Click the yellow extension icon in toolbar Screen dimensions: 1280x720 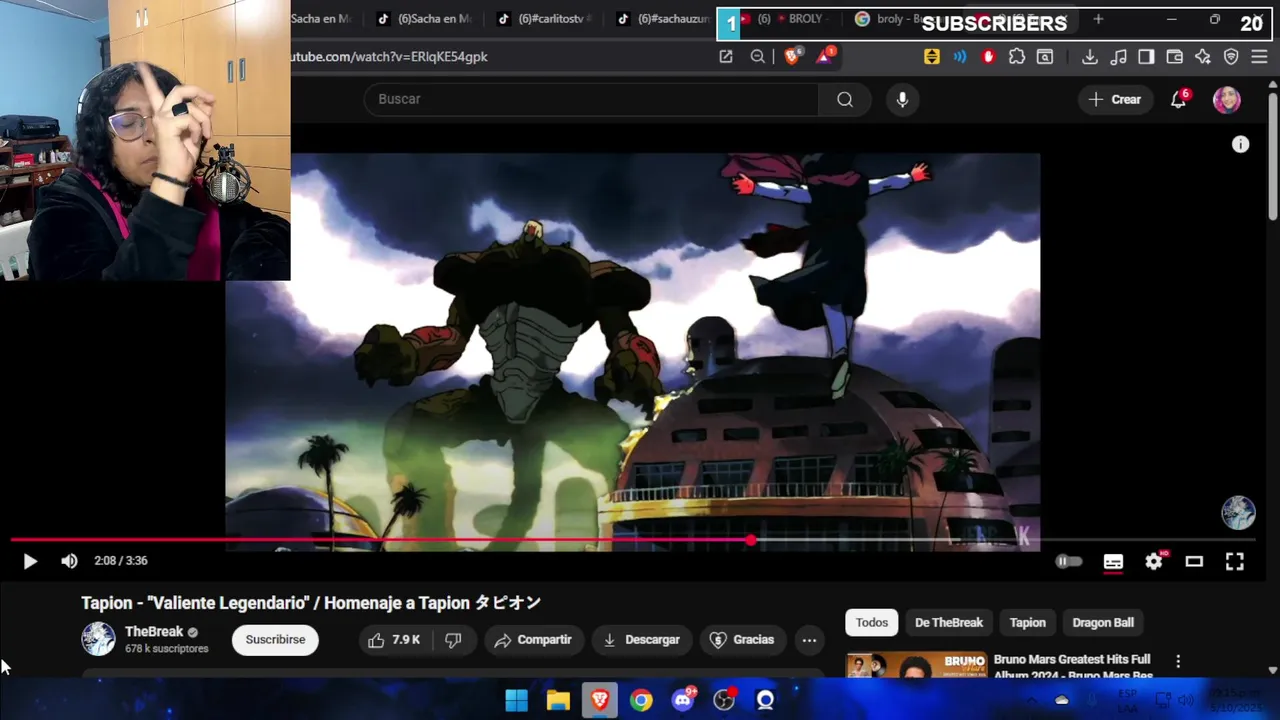click(x=932, y=57)
